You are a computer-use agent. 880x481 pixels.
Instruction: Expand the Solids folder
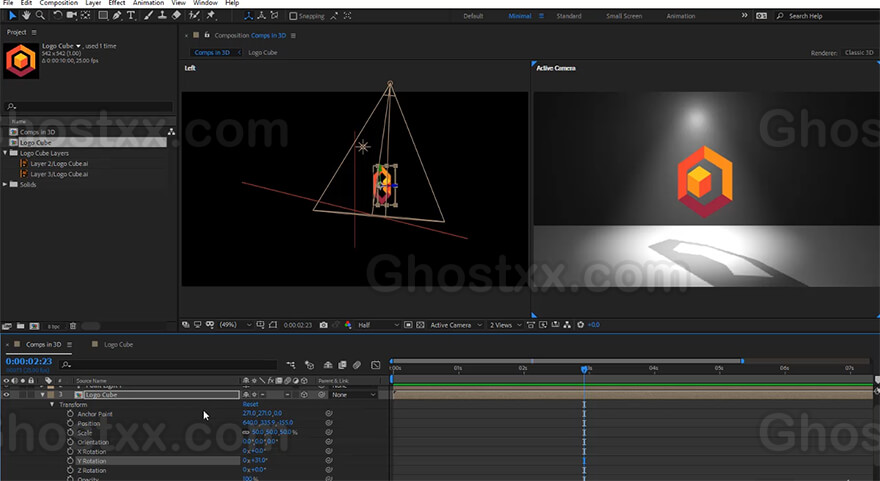[x=6, y=184]
